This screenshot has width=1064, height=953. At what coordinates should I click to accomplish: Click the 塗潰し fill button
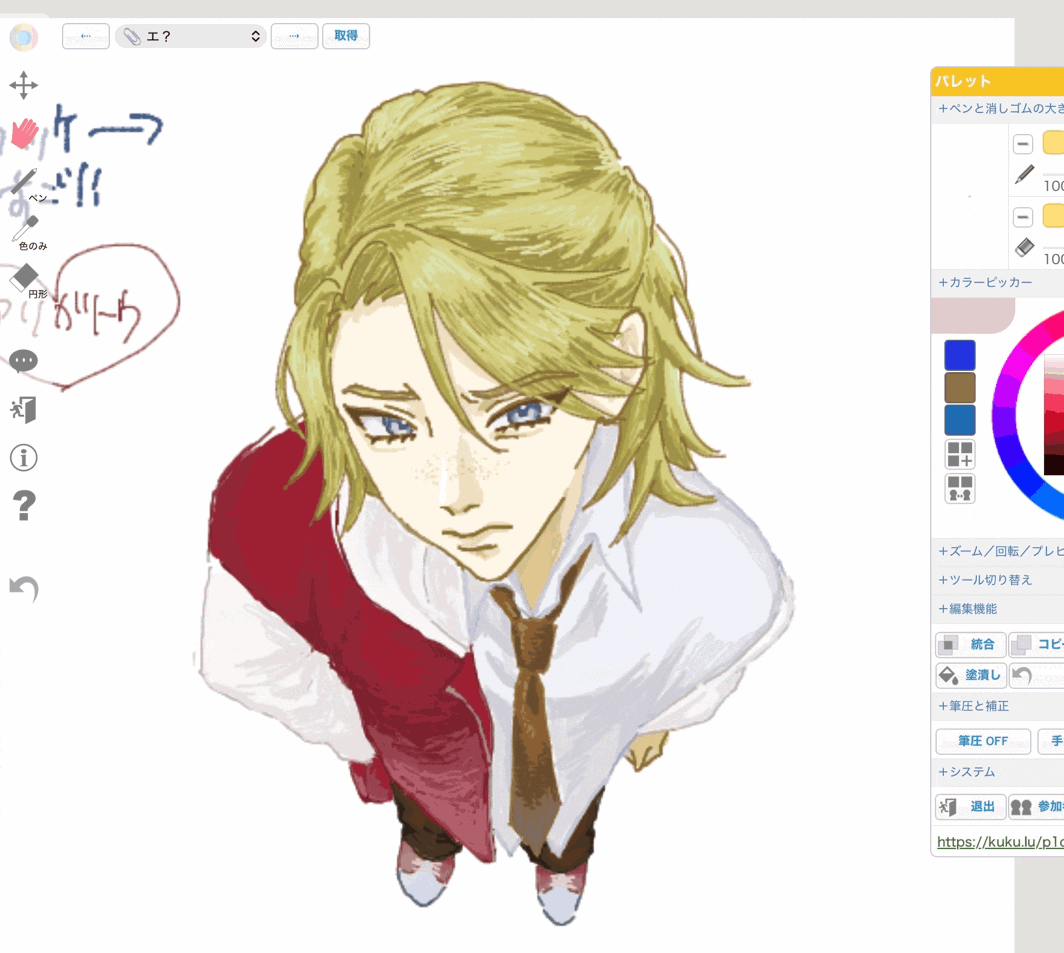(x=971, y=675)
